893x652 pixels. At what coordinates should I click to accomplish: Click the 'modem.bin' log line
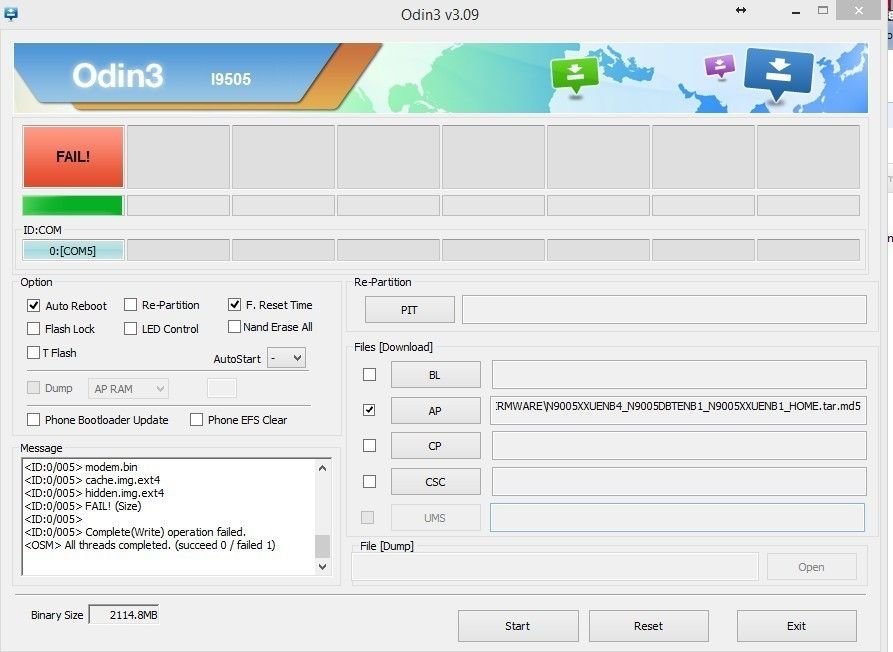point(81,467)
